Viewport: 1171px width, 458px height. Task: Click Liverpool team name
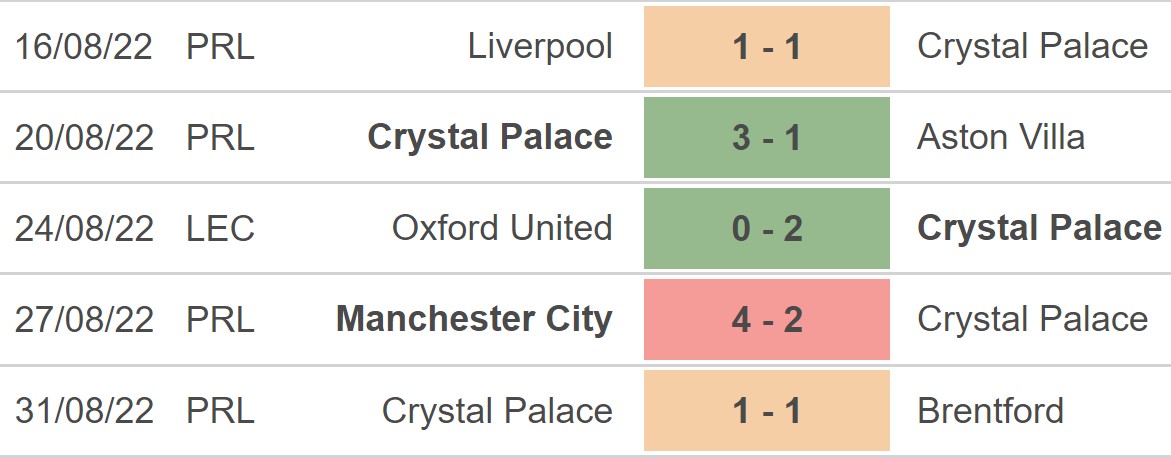(x=540, y=46)
